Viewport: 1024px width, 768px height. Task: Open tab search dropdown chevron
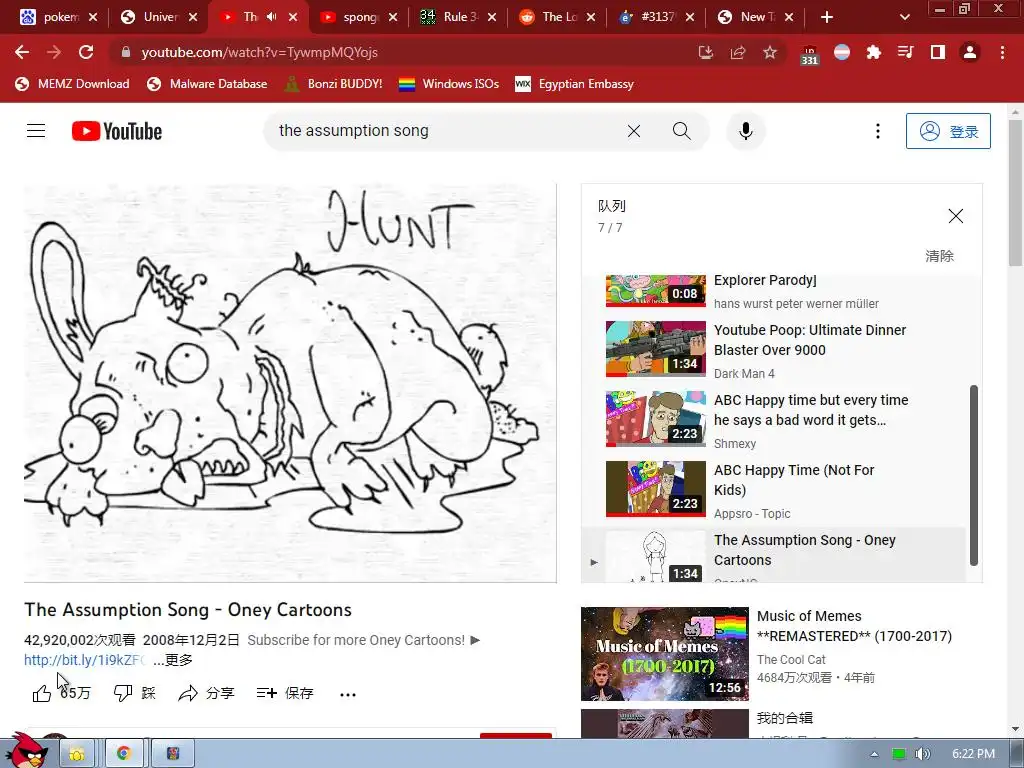click(904, 17)
